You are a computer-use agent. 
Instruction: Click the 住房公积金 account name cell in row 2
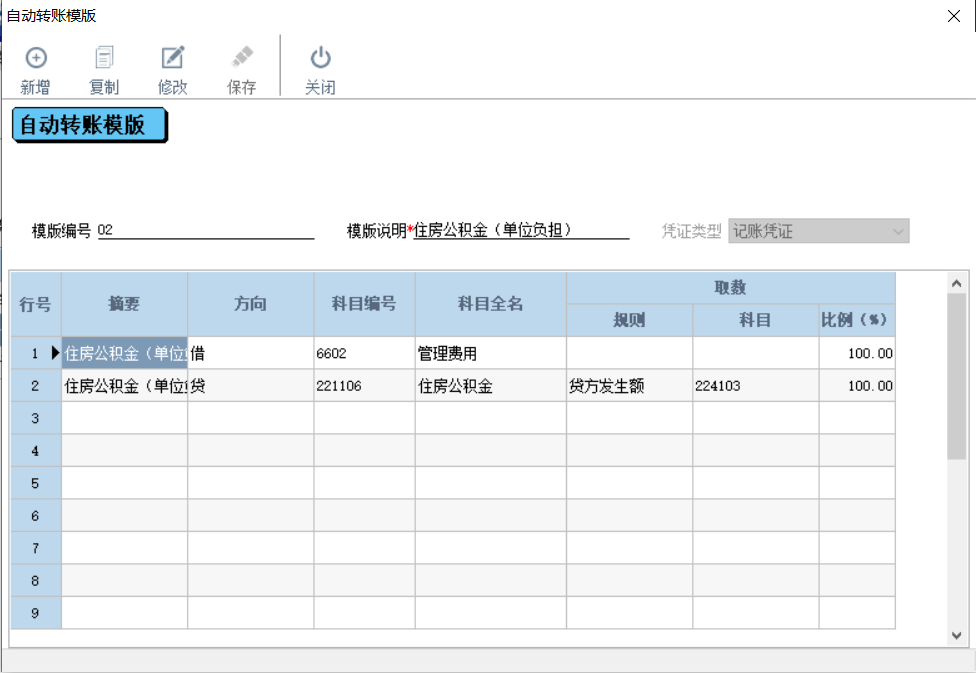point(491,386)
